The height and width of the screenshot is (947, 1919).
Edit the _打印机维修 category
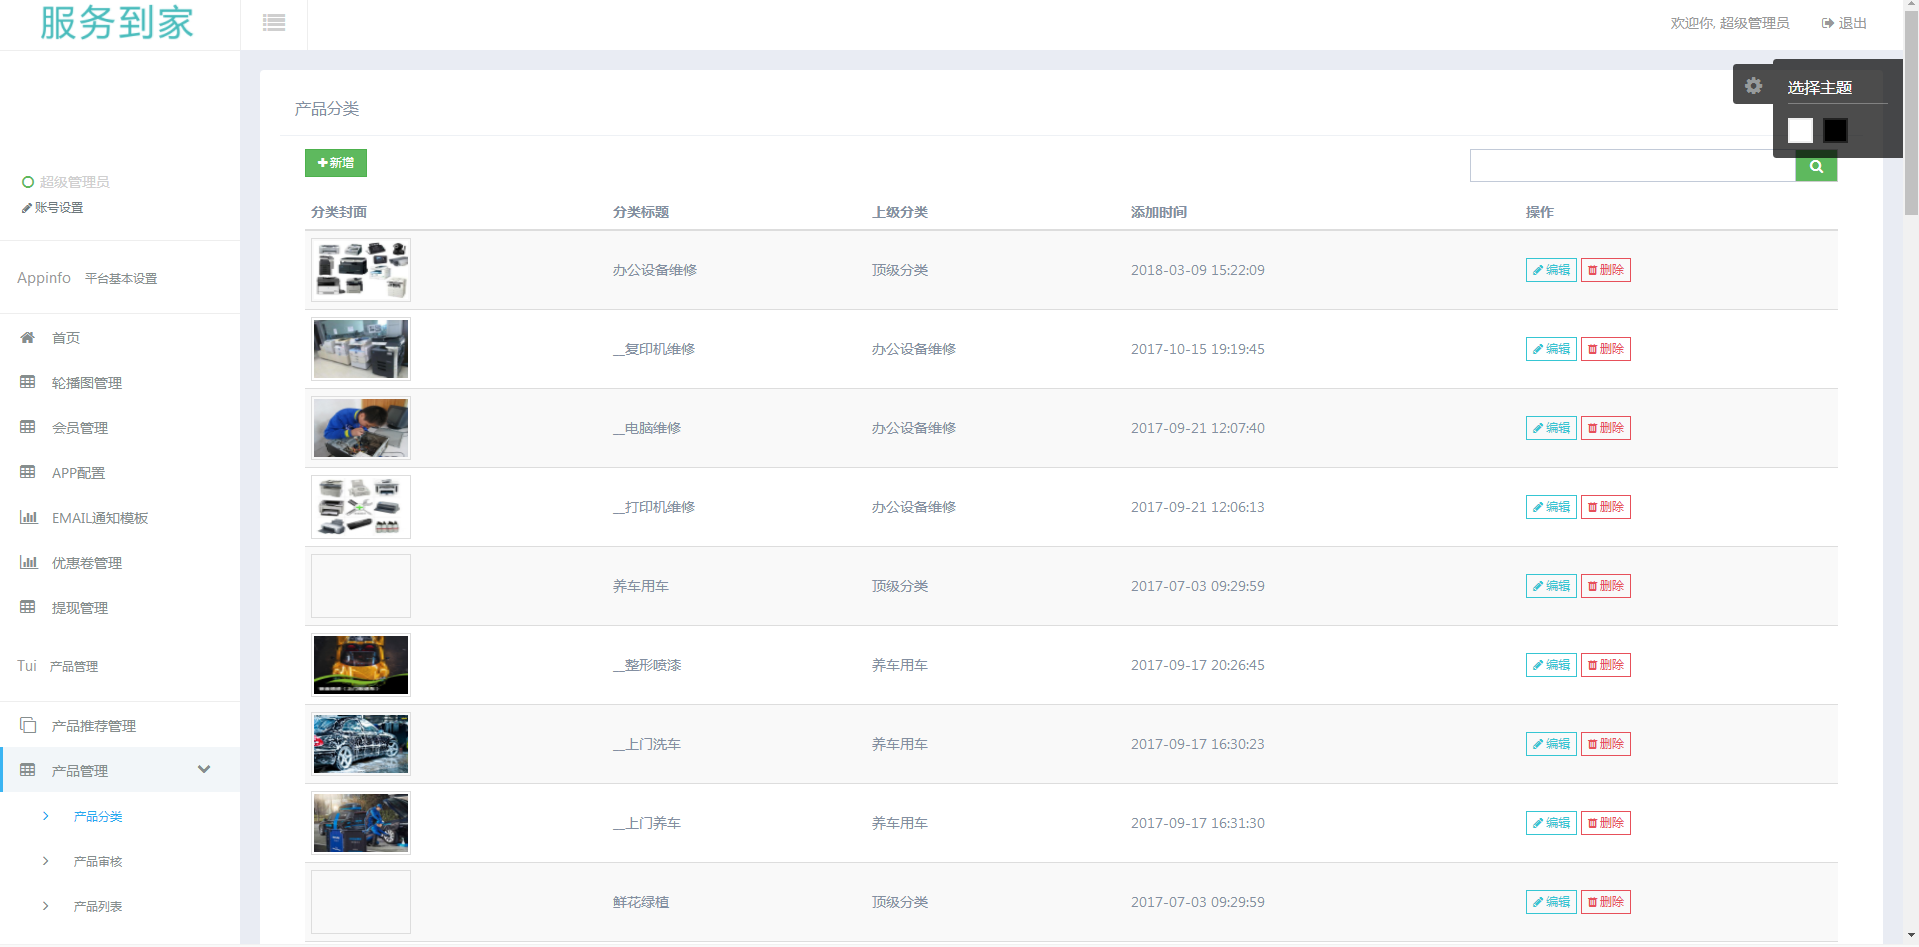coord(1551,507)
